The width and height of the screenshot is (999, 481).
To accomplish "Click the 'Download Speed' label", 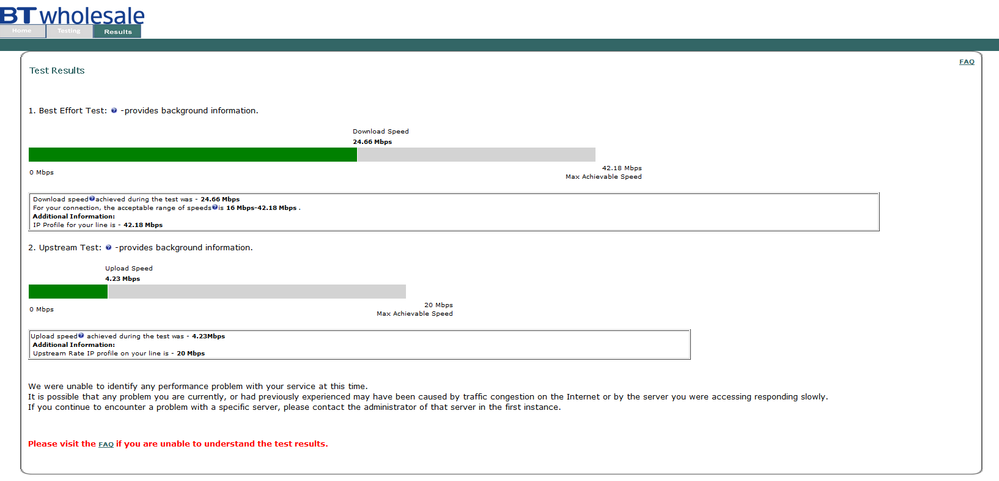I will (x=381, y=131).
